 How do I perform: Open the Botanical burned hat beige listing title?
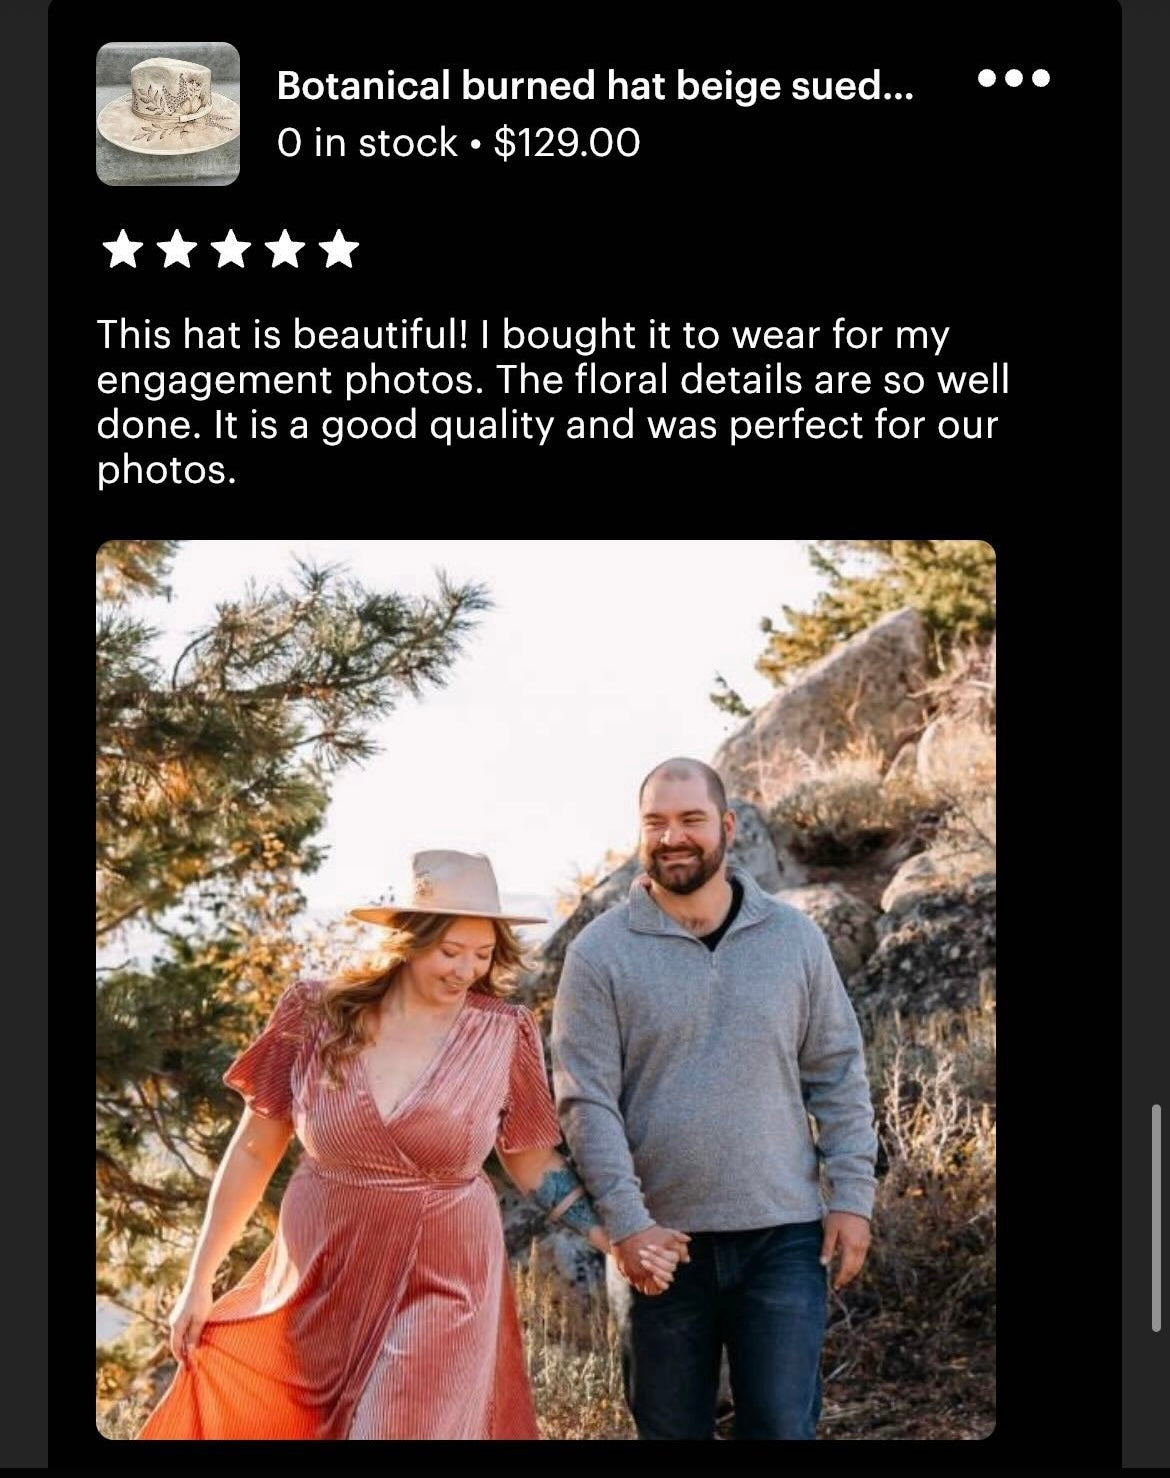tap(595, 86)
